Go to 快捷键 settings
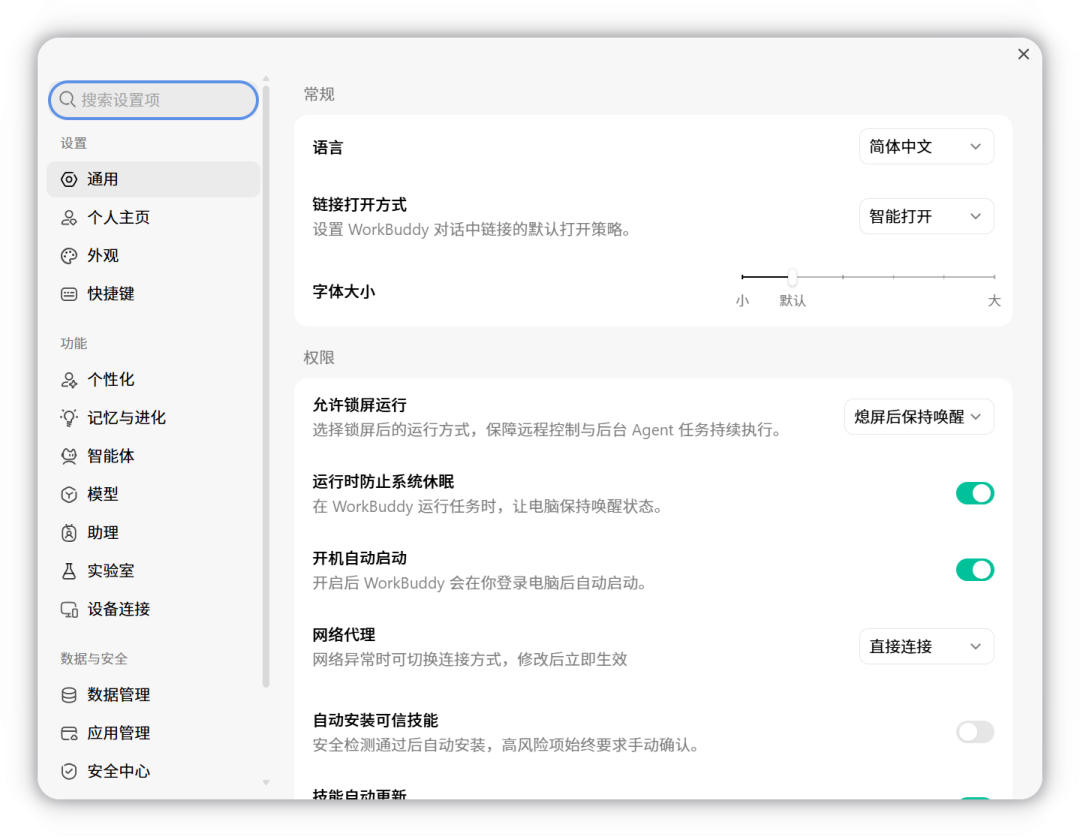Viewport: 1080px width, 837px height. pyautogui.click(x=154, y=294)
